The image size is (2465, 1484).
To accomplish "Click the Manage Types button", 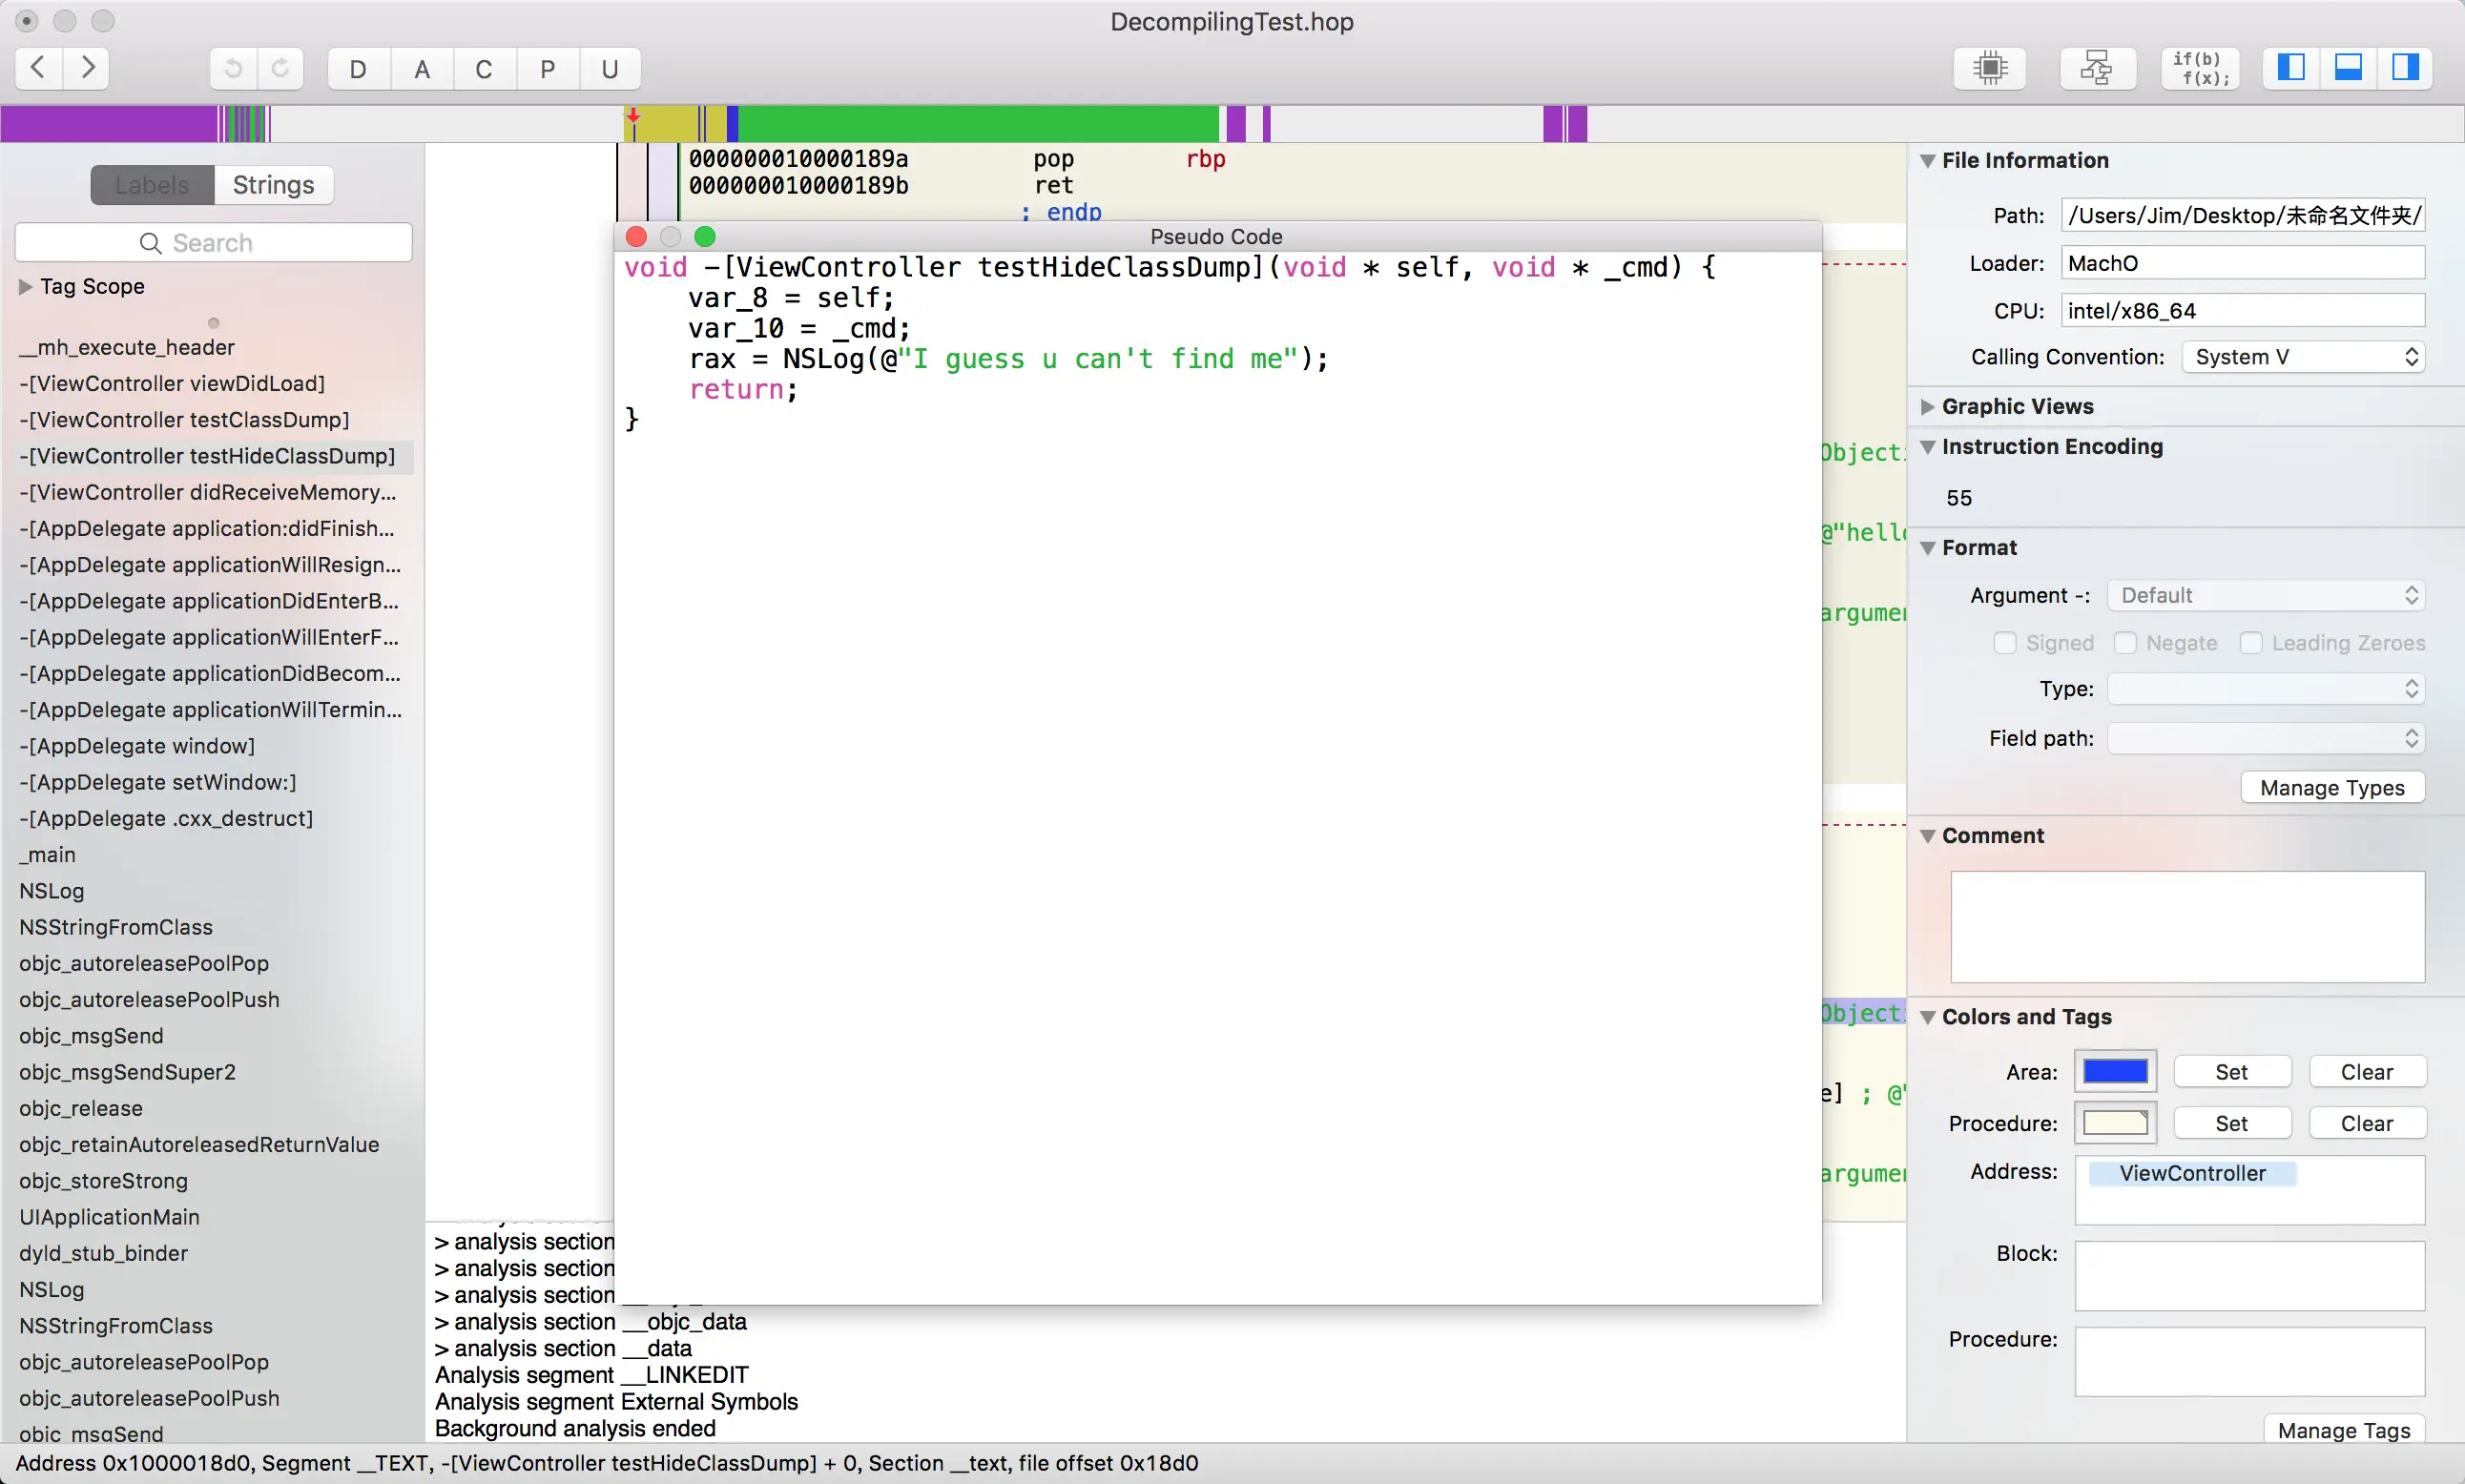I will [x=2331, y=788].
